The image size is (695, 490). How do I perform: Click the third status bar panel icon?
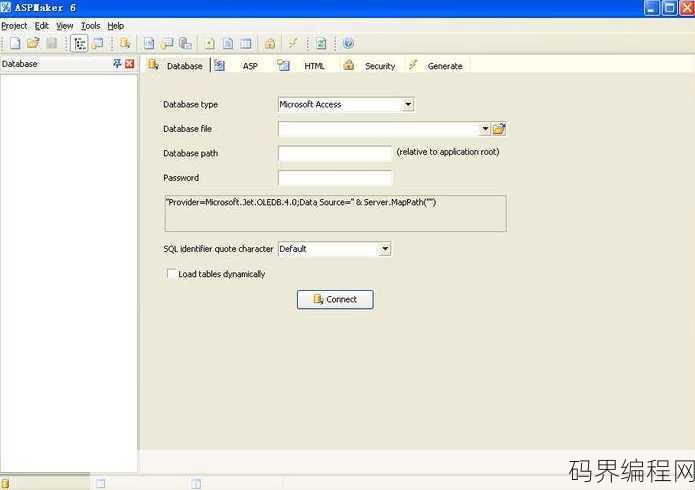click(196, 483)
